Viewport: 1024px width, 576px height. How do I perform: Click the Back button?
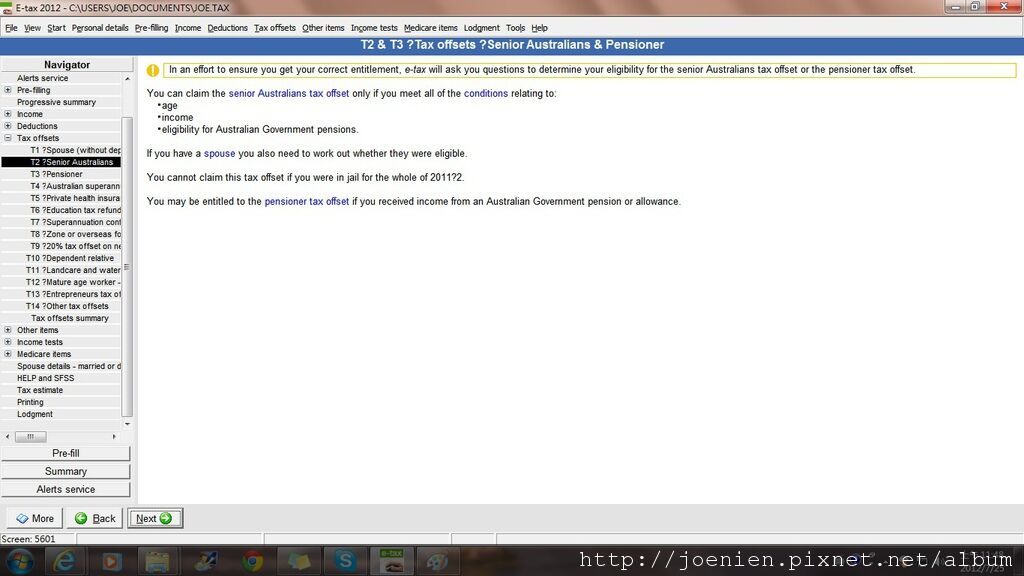[x=95, y=519]
